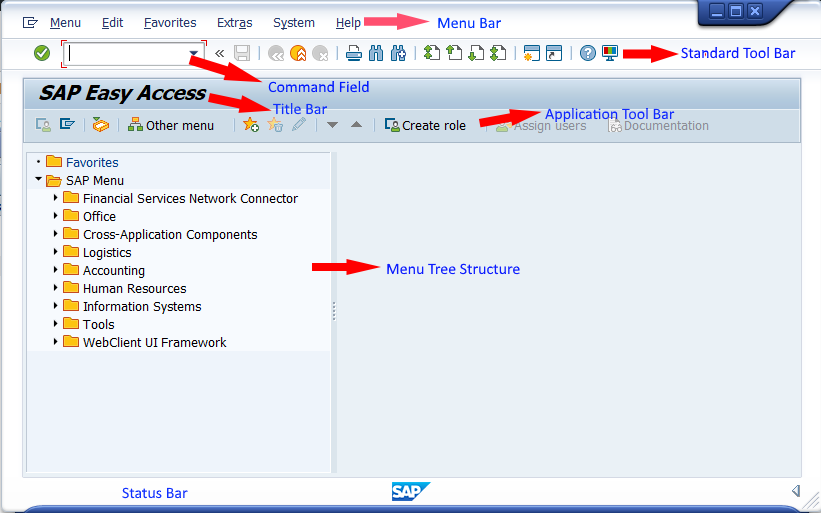Viewport: 821px width, 513px height.
Task: Select the Human Resources tree item label
Action: pyautogui.click(x=135, y=288)
